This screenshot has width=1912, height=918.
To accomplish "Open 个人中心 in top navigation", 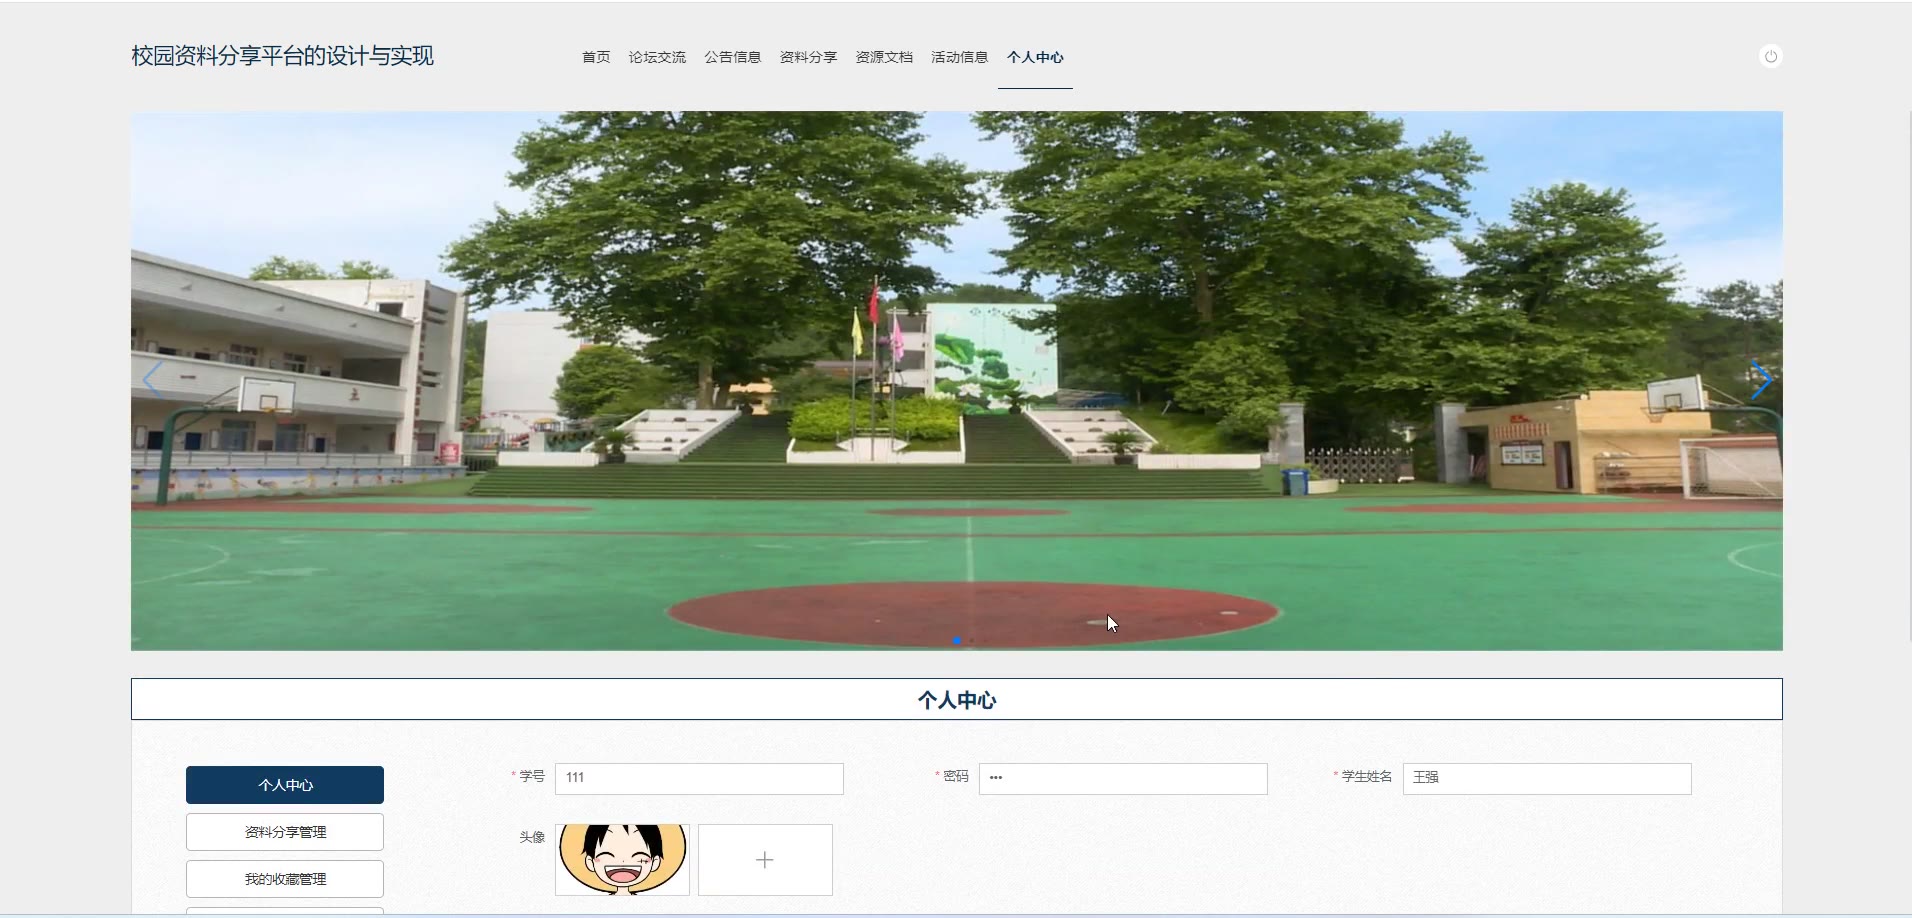I will coord(1035,57).
